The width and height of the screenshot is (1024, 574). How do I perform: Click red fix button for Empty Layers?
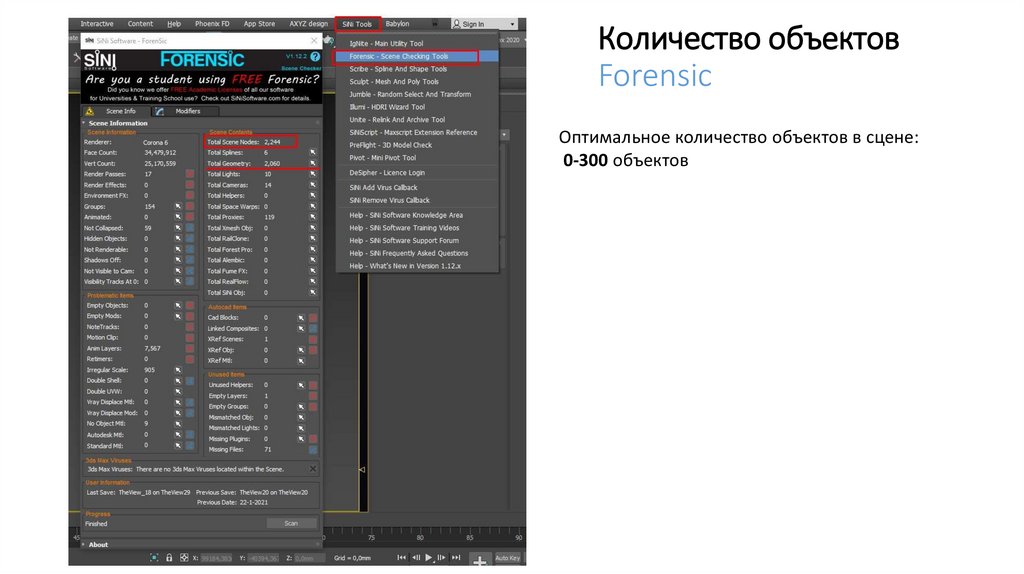(x=313, y=396)
